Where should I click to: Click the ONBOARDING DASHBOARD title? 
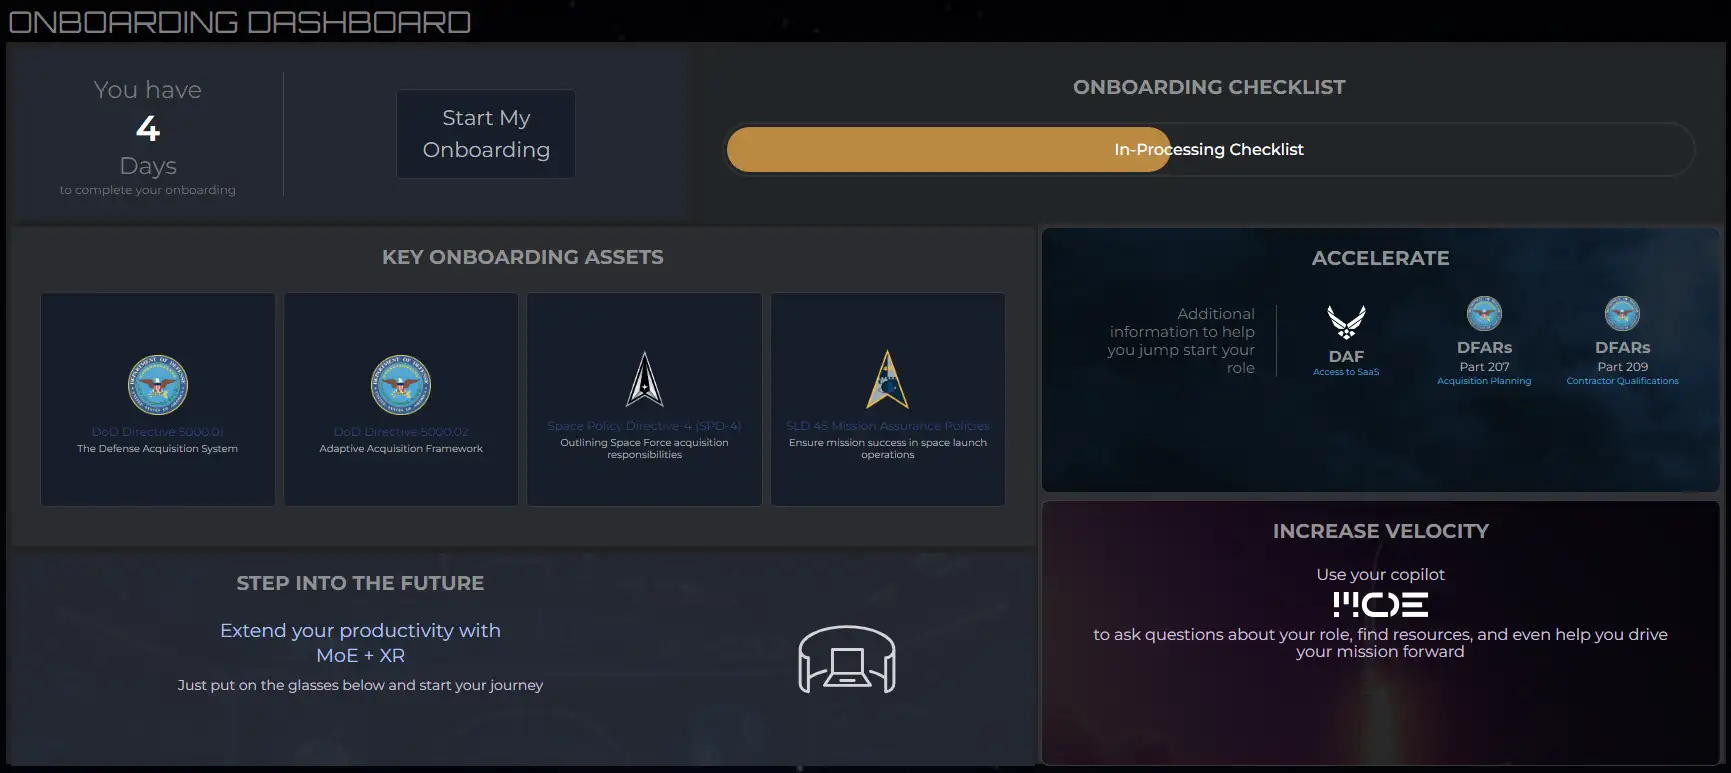[x=240, y=22]
